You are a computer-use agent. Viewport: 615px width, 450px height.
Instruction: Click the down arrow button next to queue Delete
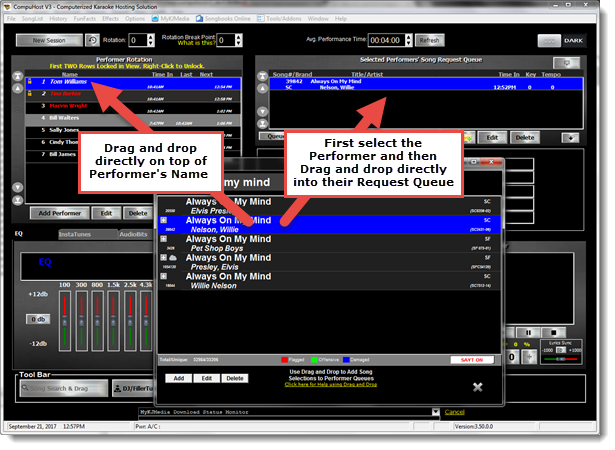tap(571, 137)
